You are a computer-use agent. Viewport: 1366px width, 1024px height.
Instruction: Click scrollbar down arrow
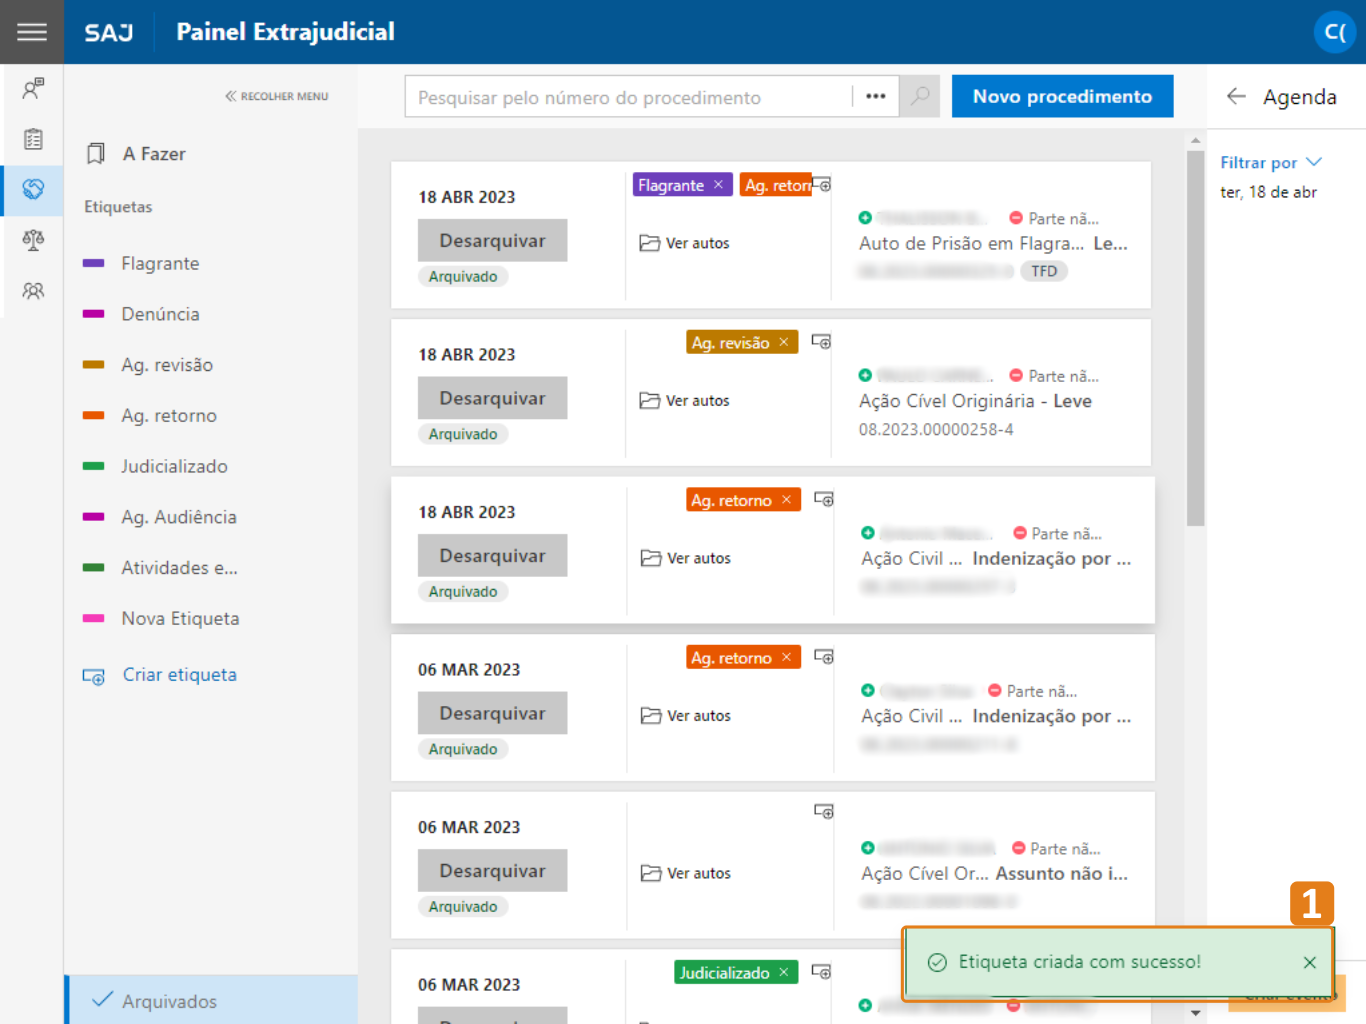tap(1195, 1013)
